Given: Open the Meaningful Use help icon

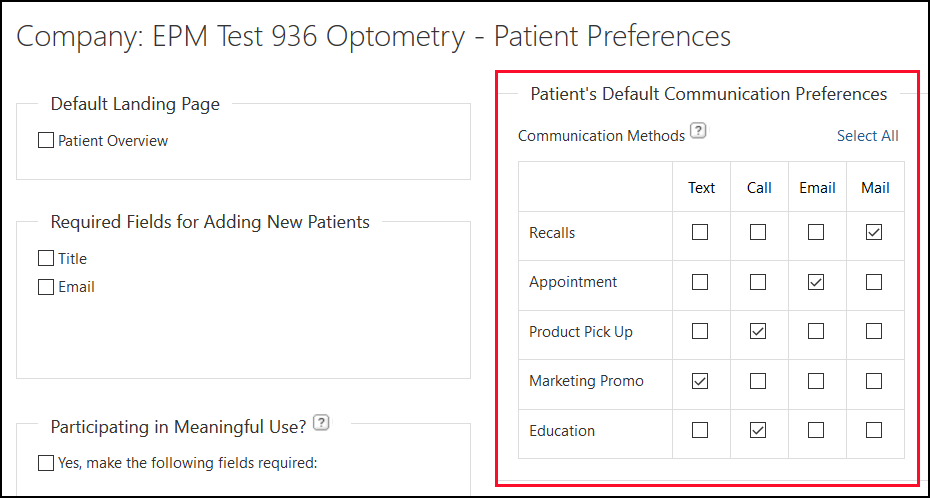Looking at the screenshot, I should pos(321,423).
